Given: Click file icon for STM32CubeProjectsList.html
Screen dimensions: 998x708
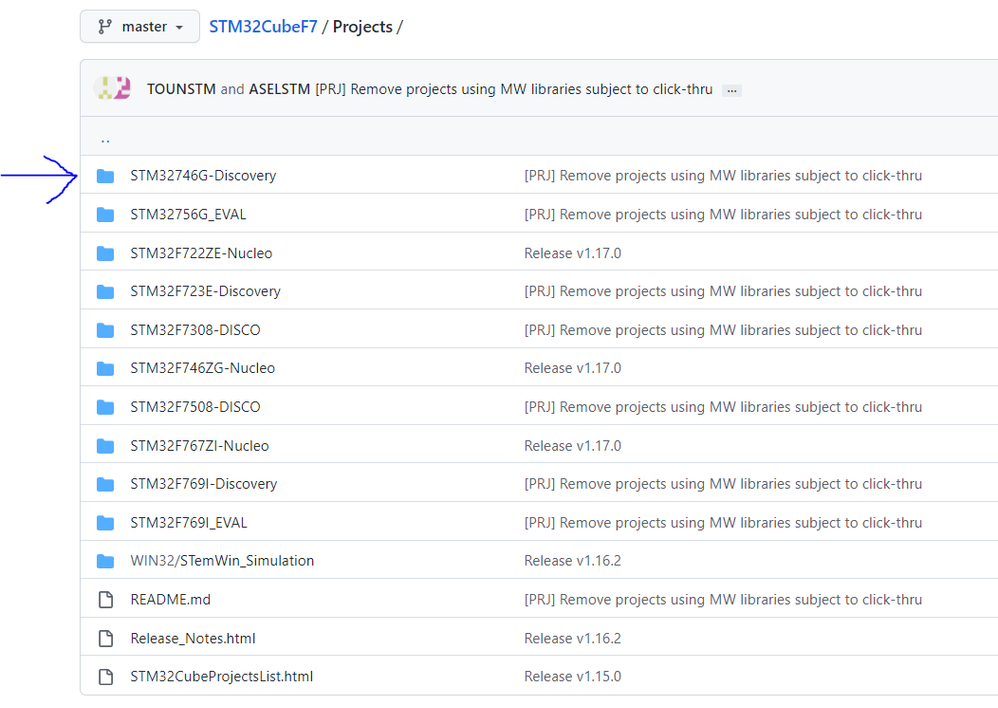Looking at the screenshot, I should click(106, 677).
